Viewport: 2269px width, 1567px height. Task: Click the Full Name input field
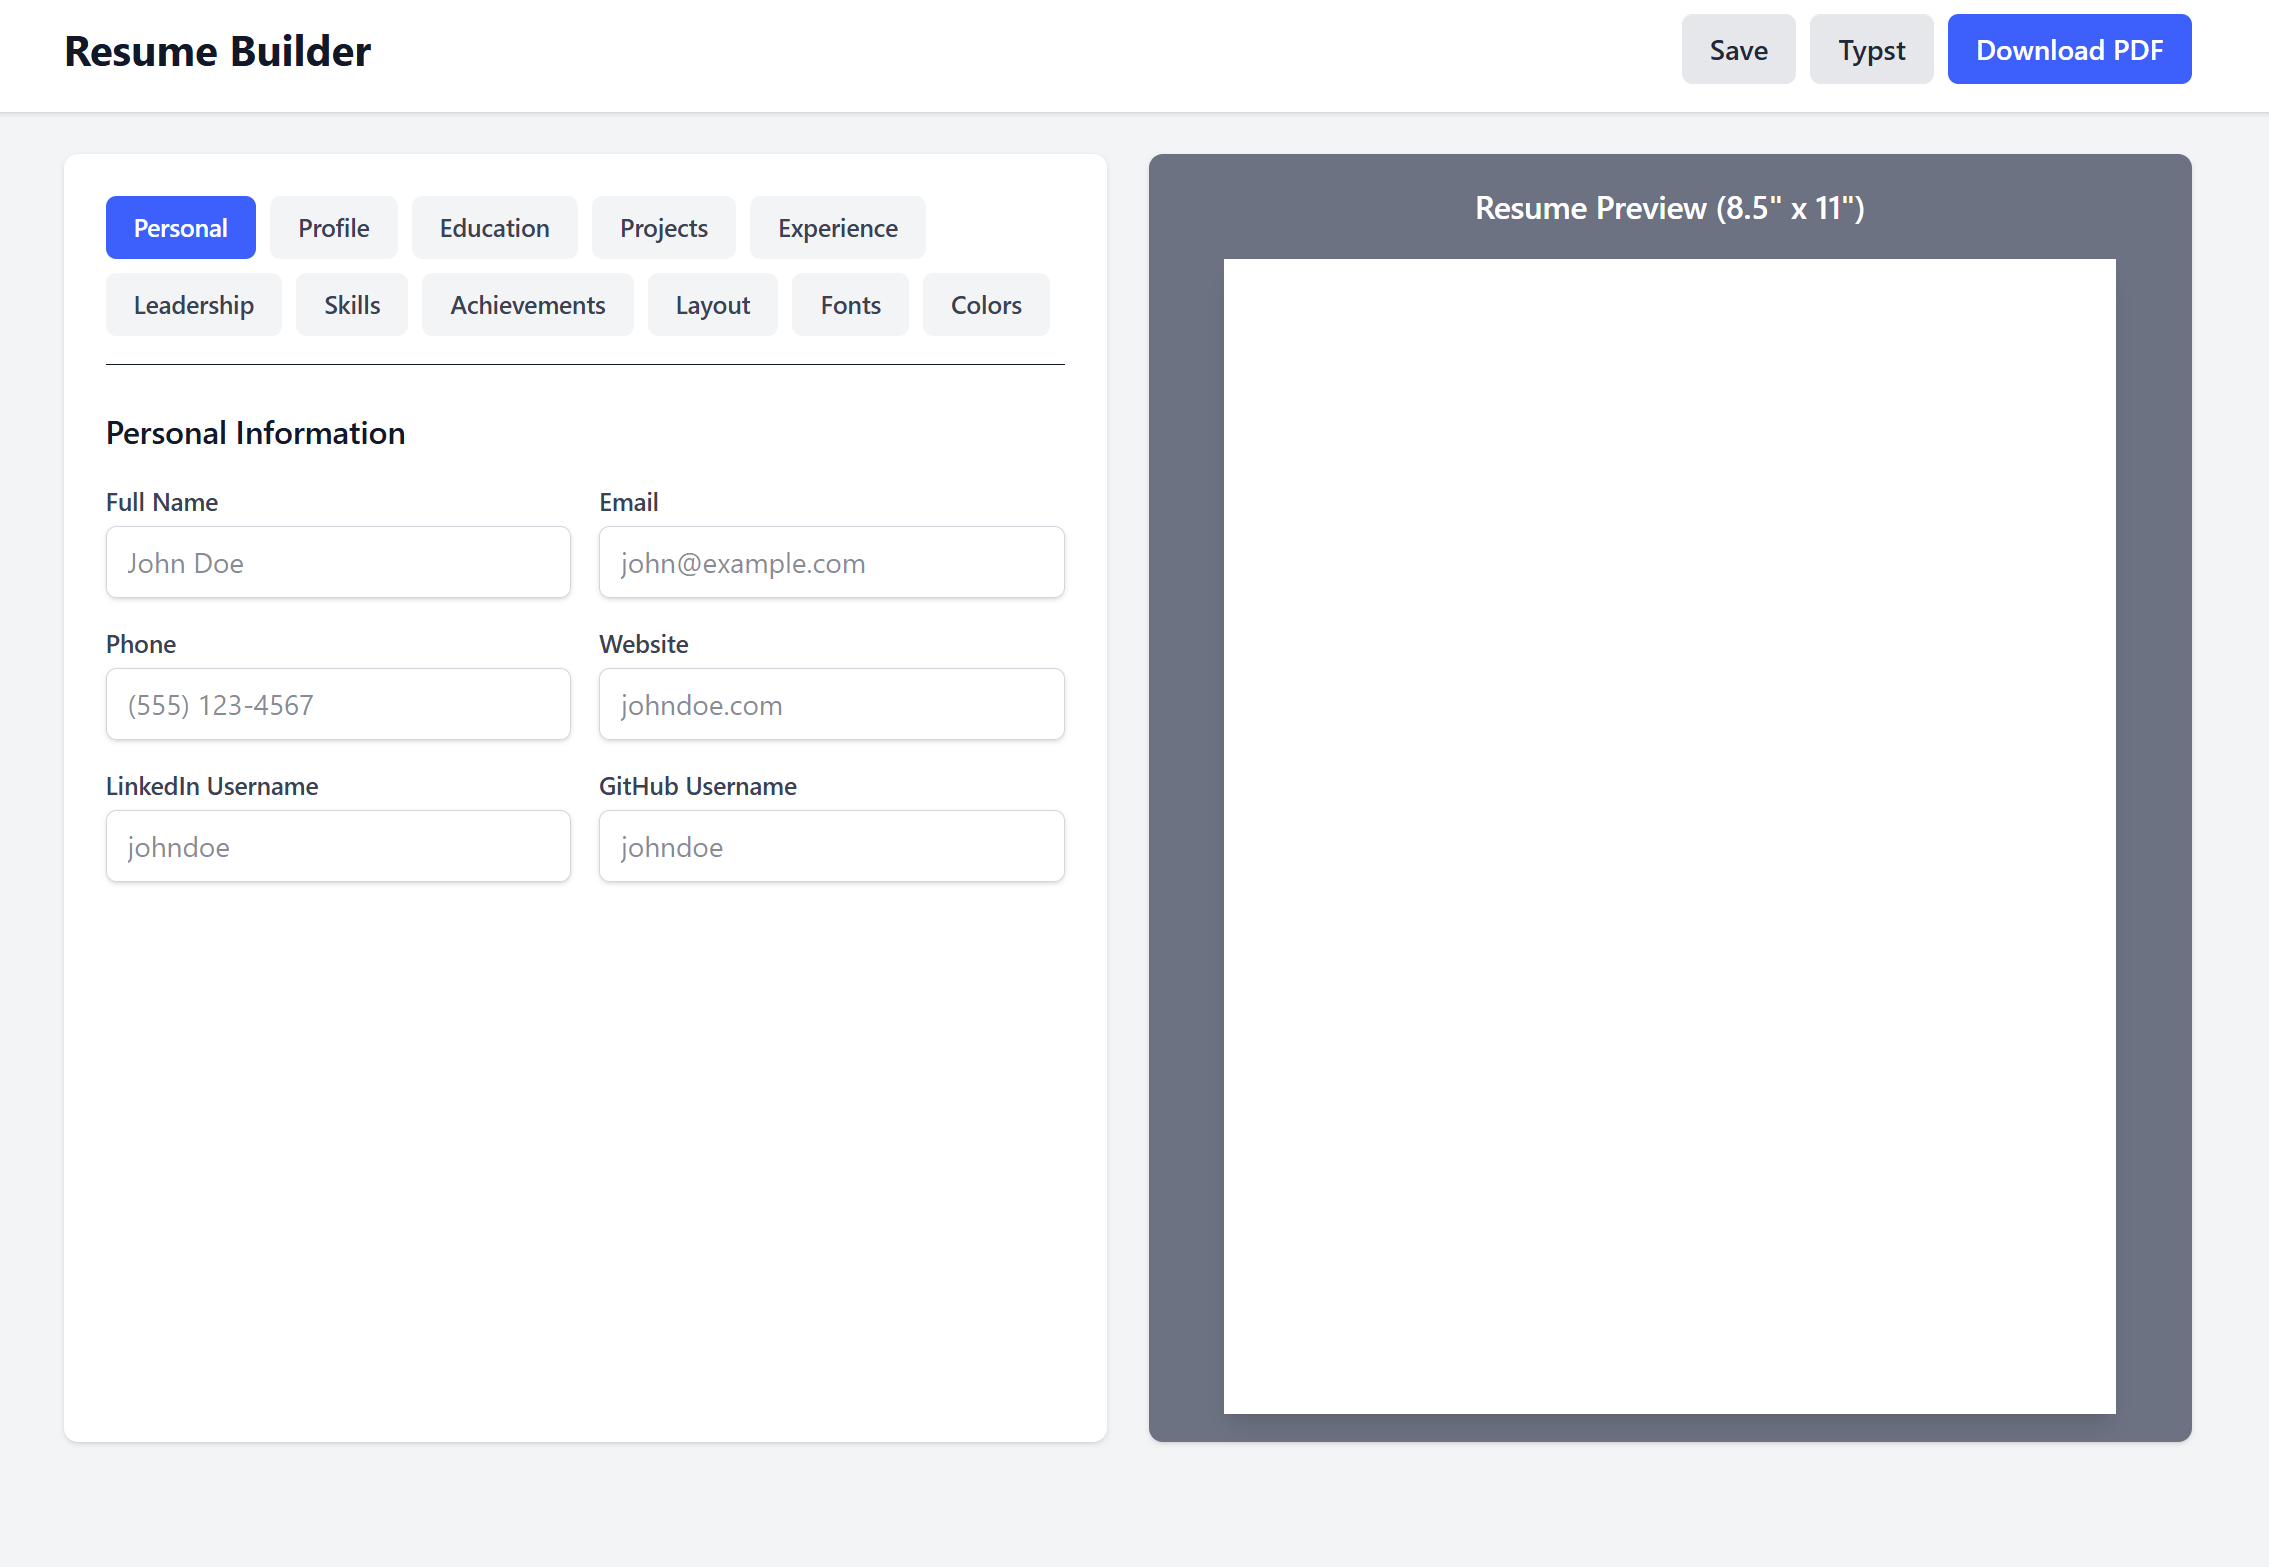point(338,562)
